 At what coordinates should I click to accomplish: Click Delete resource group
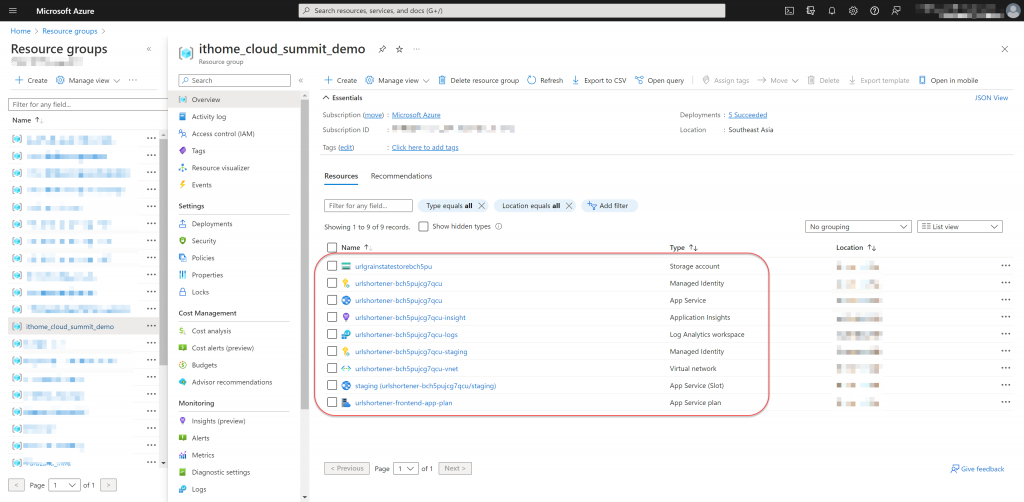[x=478, y=80]
